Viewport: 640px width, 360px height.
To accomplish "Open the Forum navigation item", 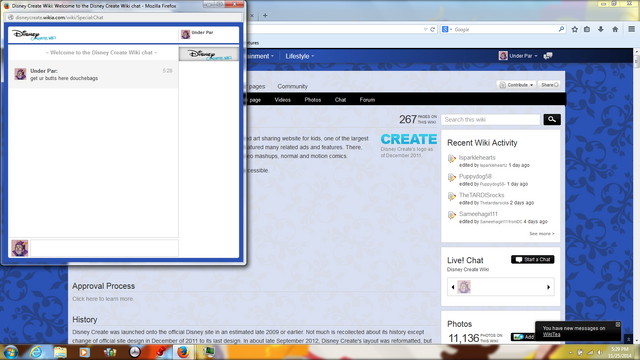I will click(367, 100).
